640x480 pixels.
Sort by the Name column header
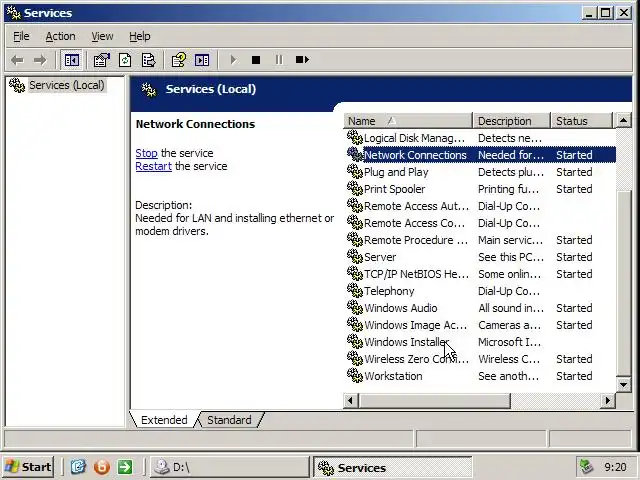[x=408, y=121]
